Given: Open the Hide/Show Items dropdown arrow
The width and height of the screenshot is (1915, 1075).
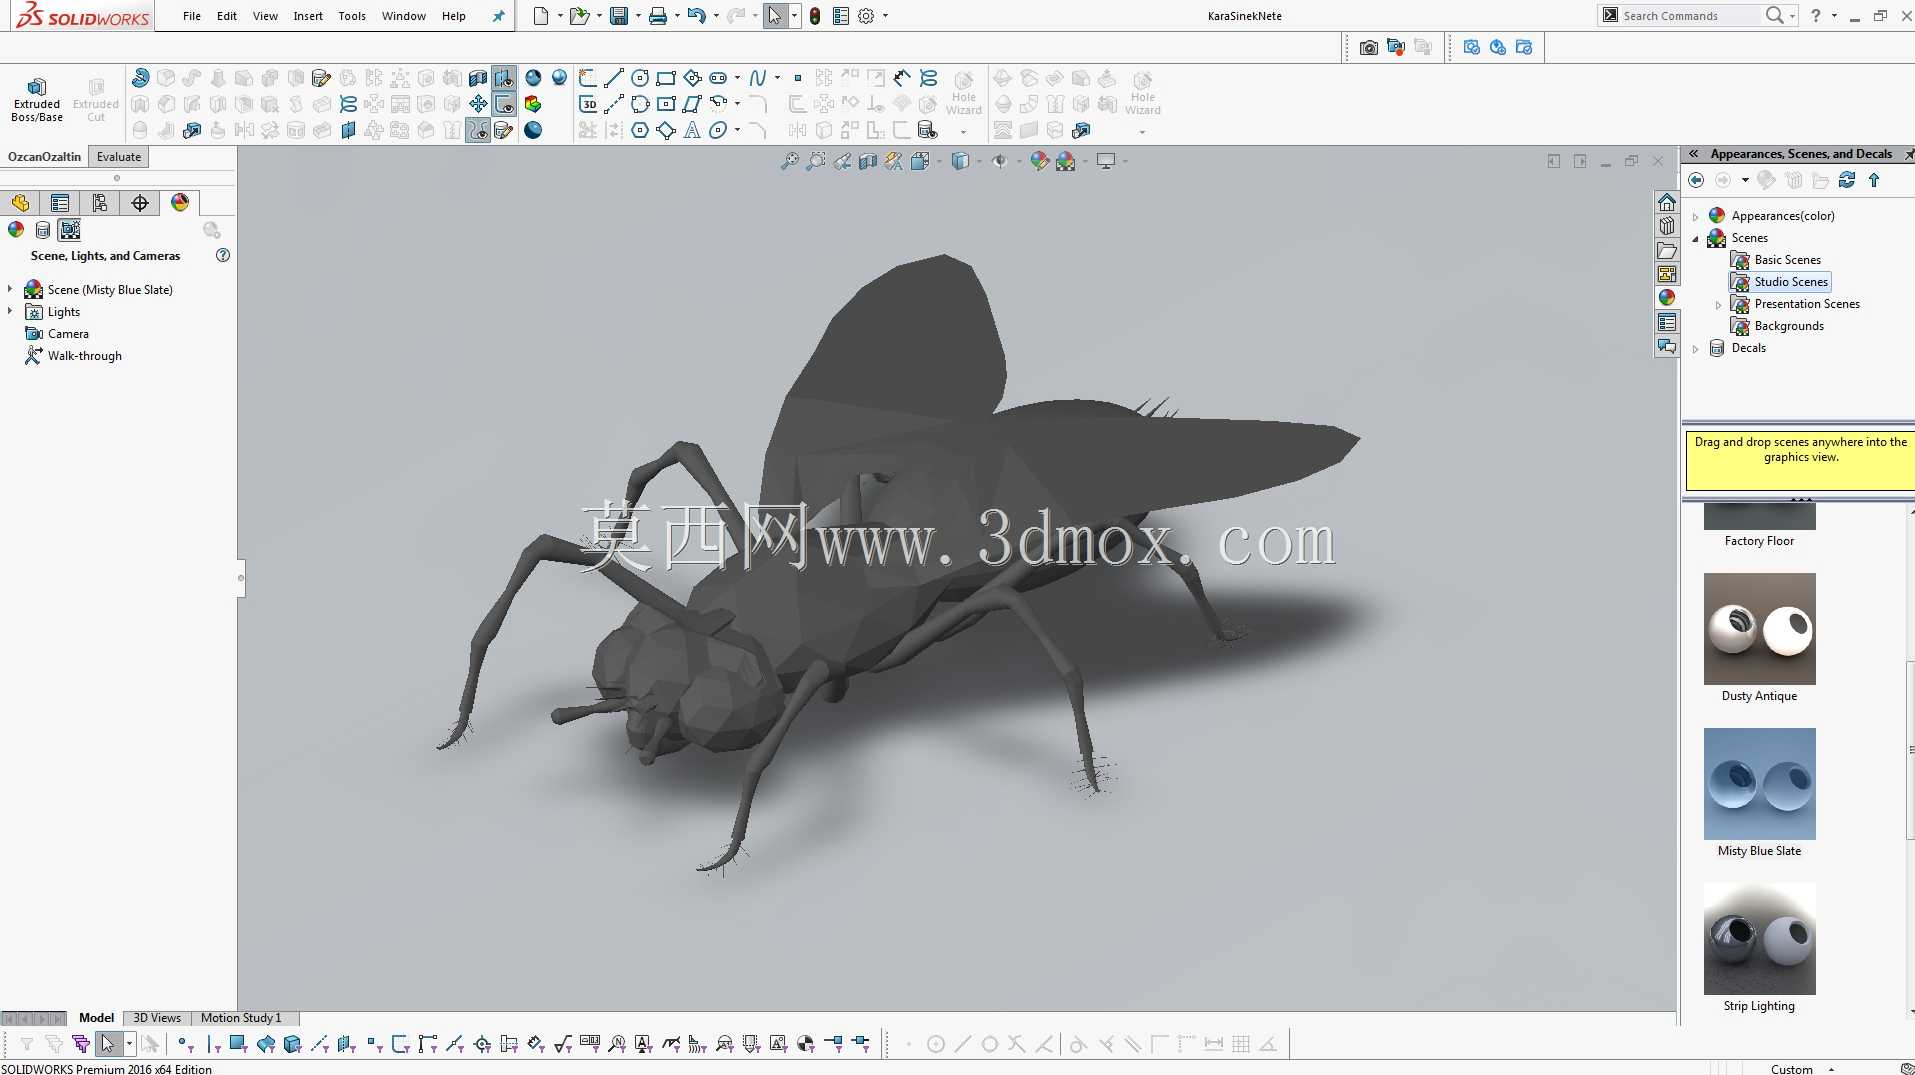Looking at the screenshot, I should pos(1018,161).
